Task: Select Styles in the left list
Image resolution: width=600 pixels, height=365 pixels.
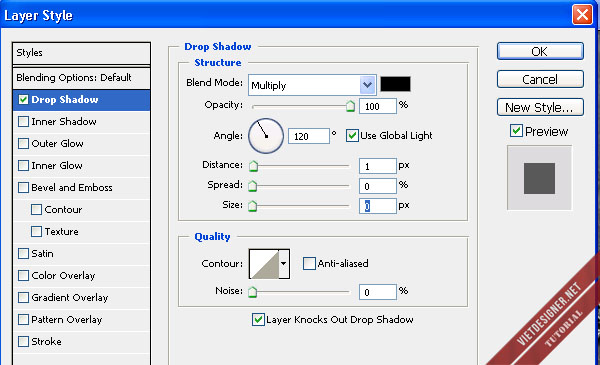Action: click(x=81, y=53)
